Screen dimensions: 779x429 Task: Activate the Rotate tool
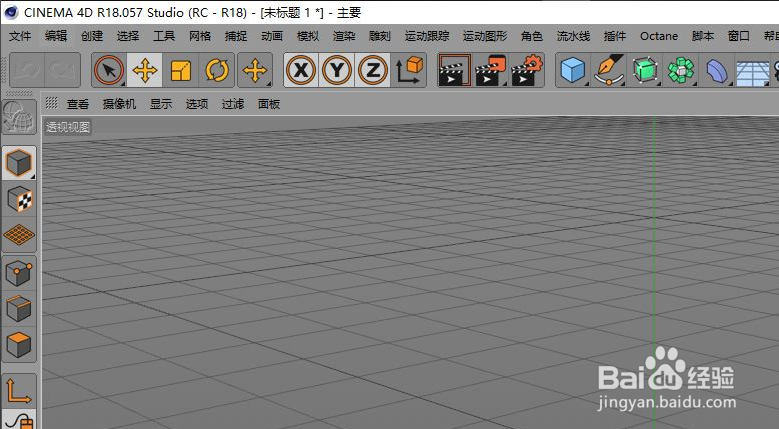click(217, 70)
